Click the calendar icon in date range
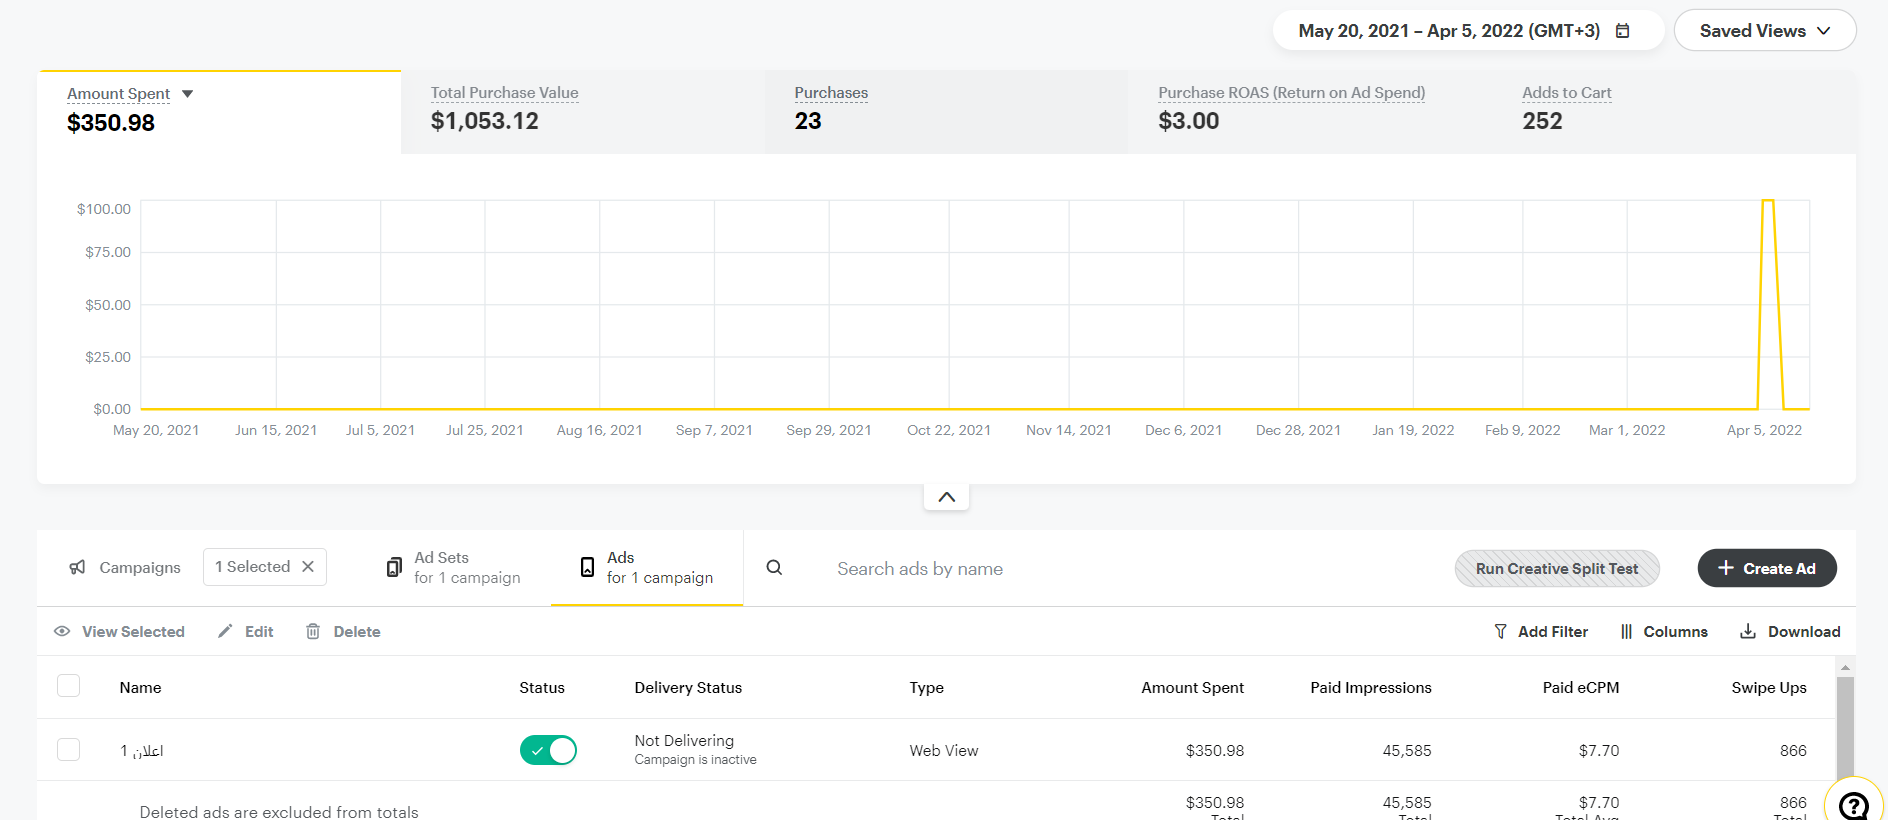Screen dimensions: 1888x820 tap(1622, 31)
